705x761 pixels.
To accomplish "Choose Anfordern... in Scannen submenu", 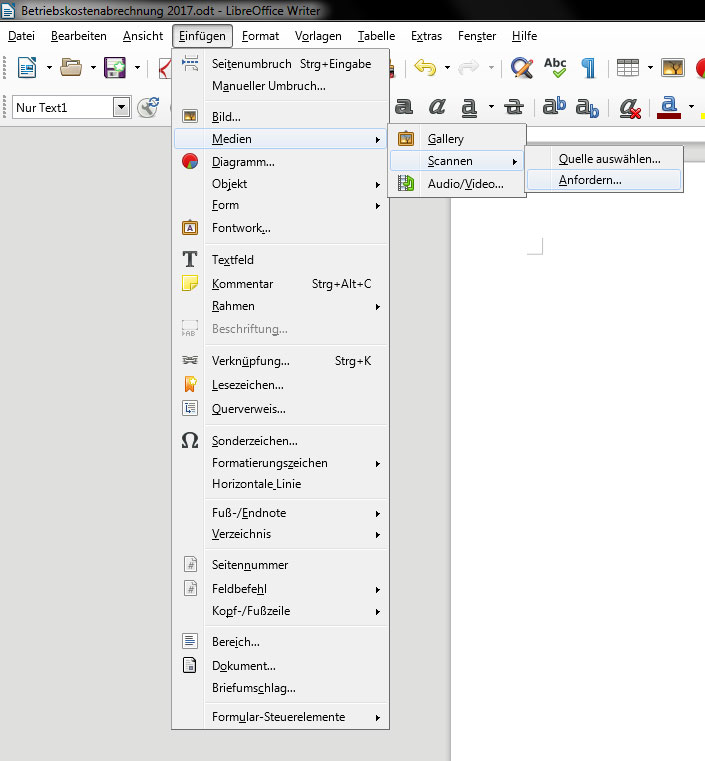I will click(x=604, y=180).
